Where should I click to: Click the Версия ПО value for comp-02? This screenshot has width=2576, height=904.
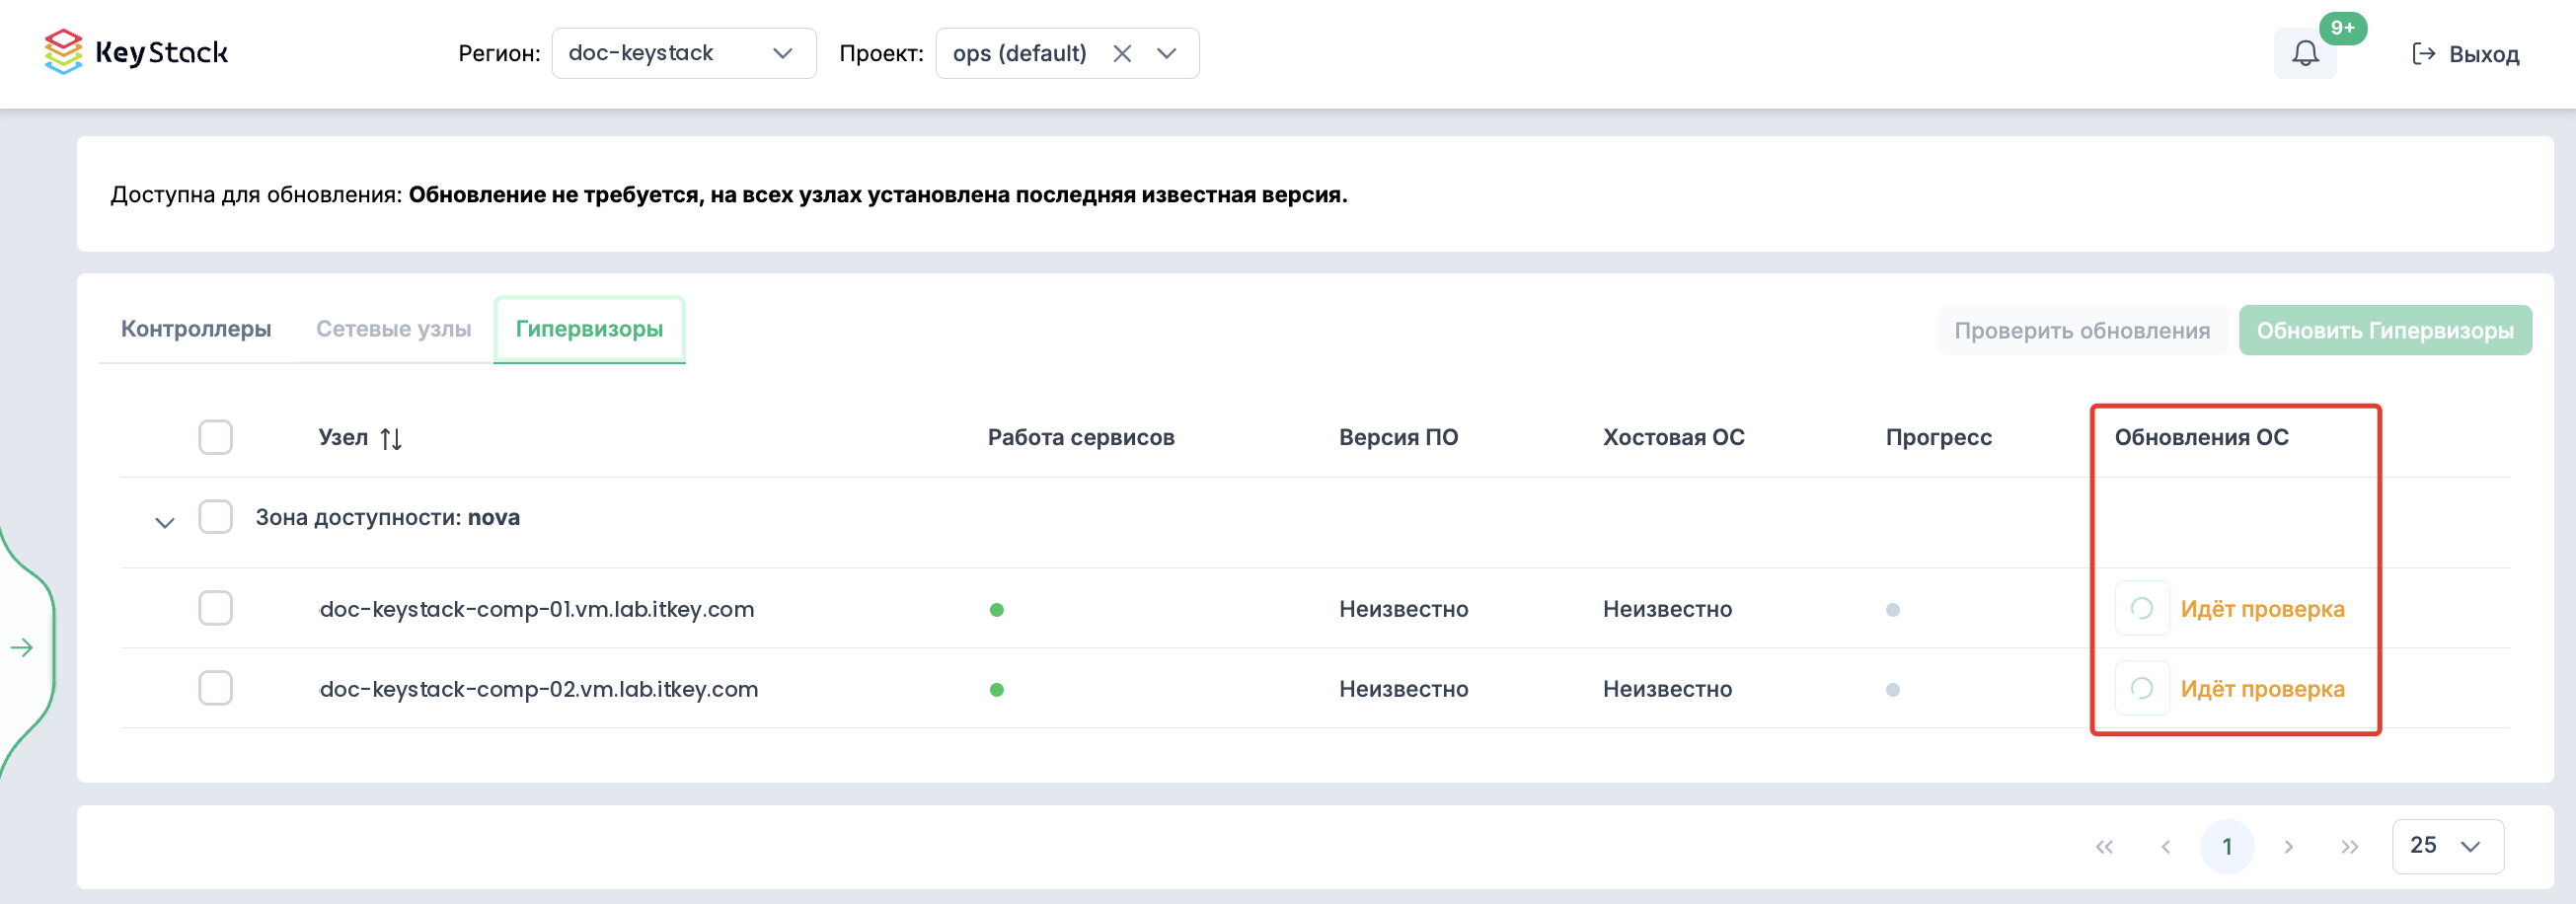coord(1403,689)
